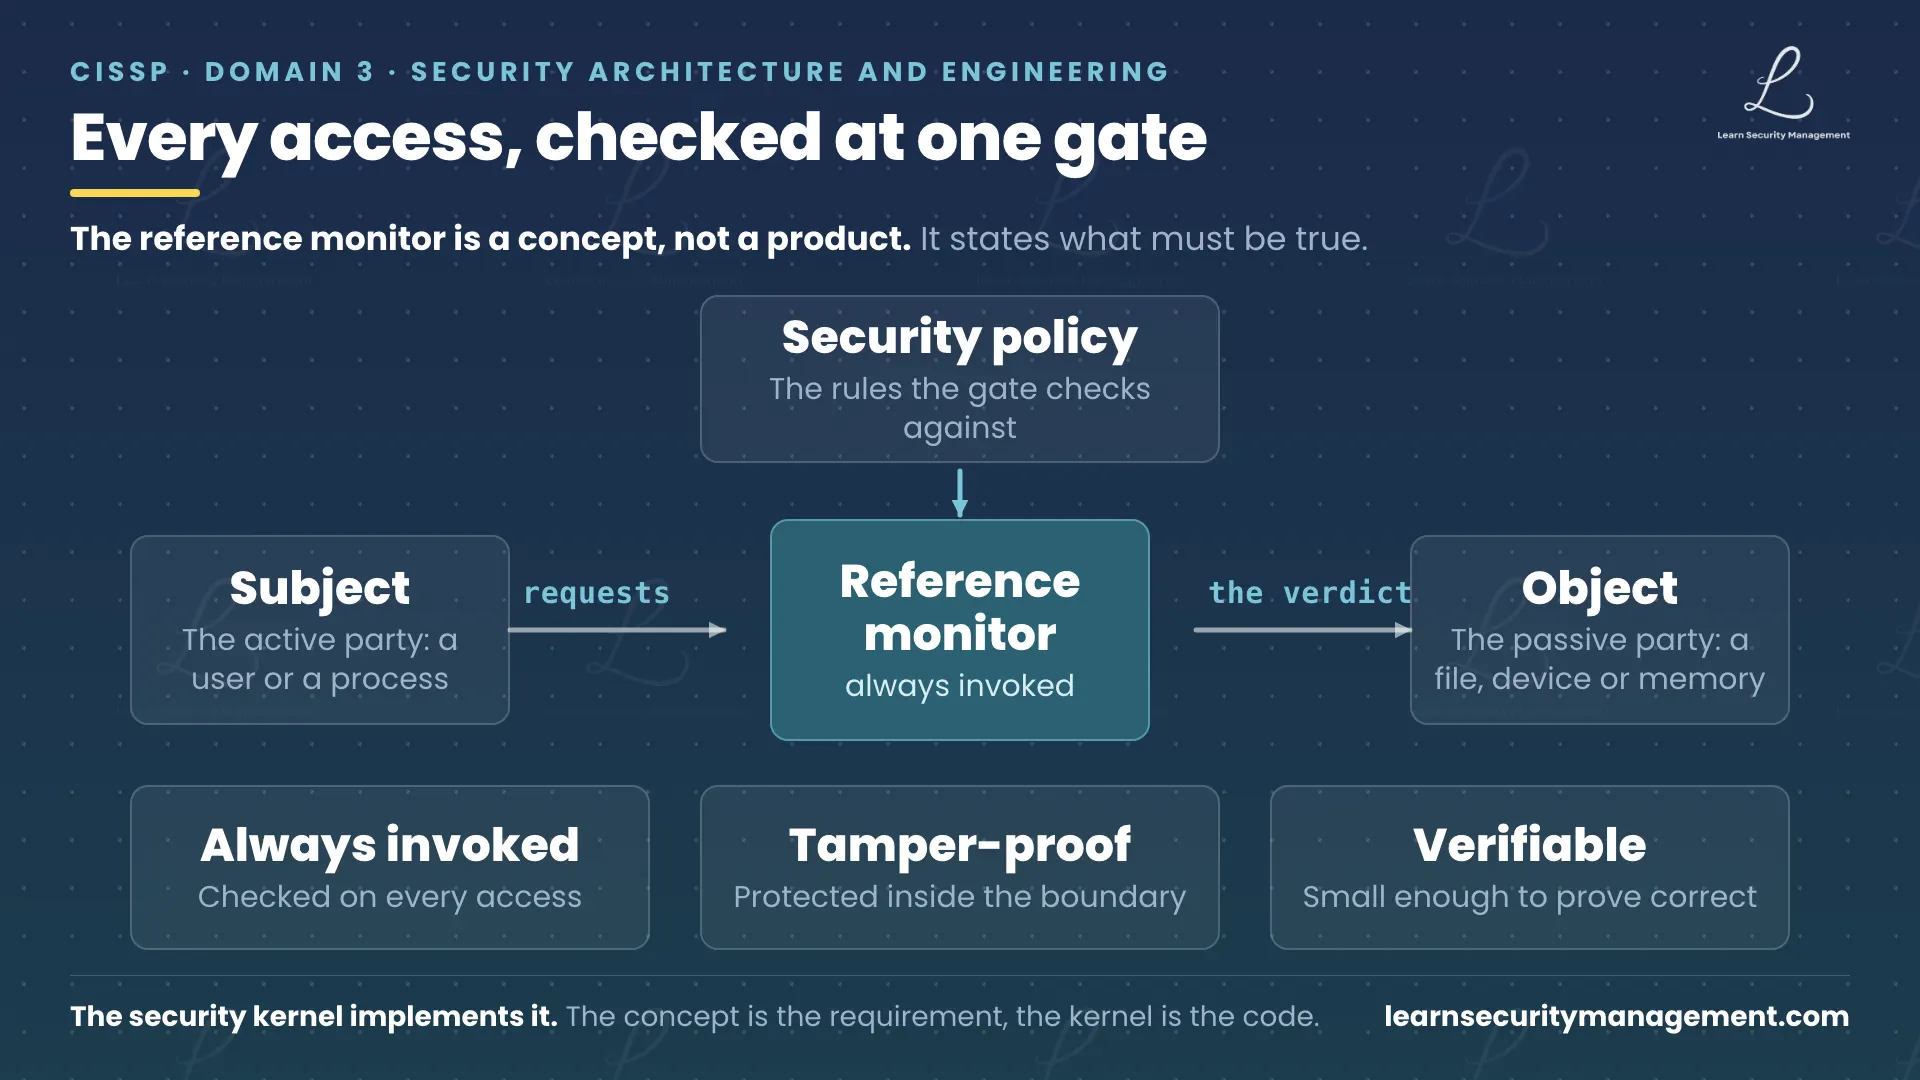Screen dimensions: 1920x1080
Task: Select the Object box
Action: [1600, 630]
